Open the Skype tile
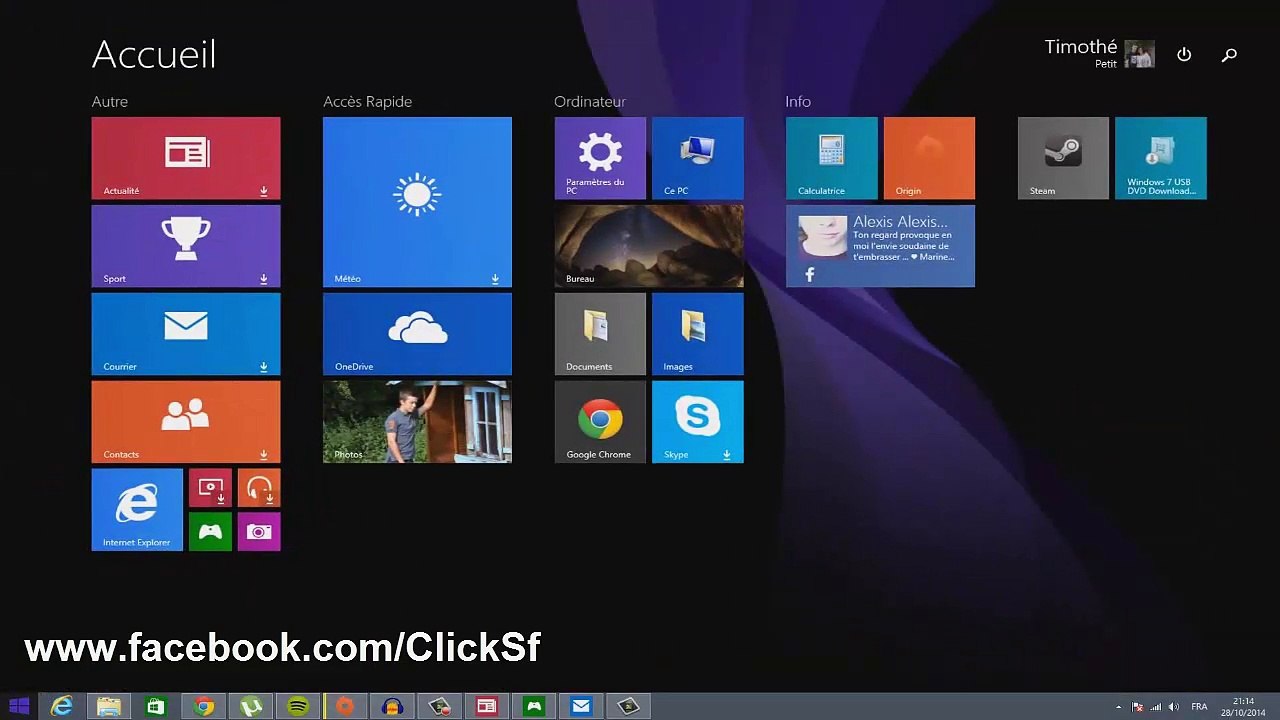Viewport: 1280px width, 720px height. (x=697, y=422)
